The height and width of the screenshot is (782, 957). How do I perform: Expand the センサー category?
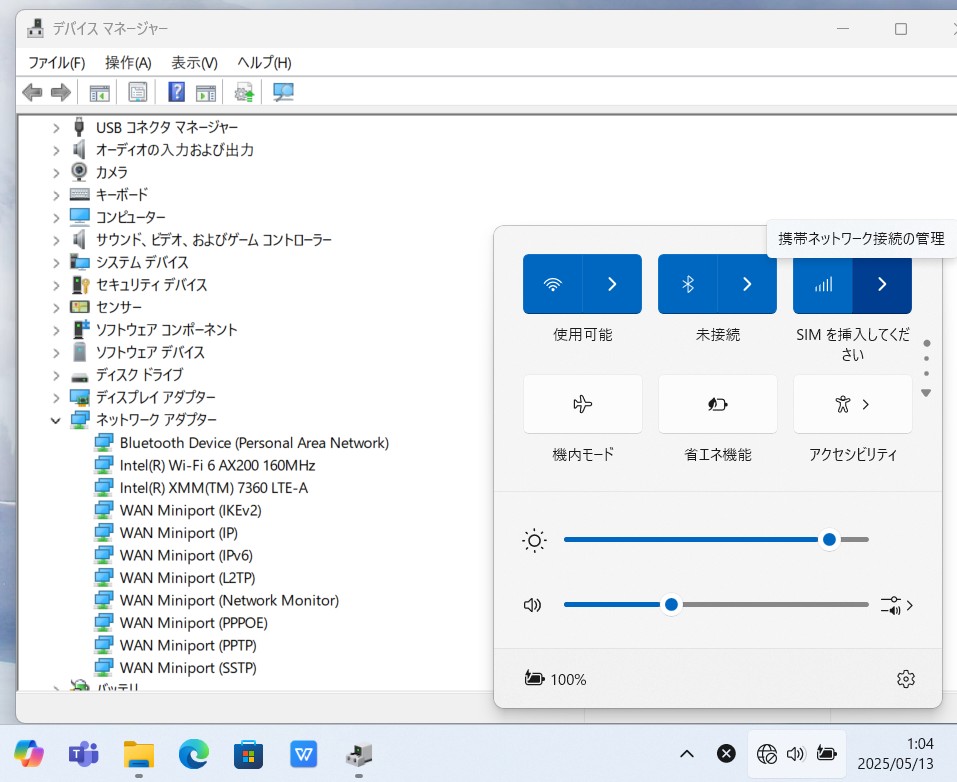click(x=56, y=308)
